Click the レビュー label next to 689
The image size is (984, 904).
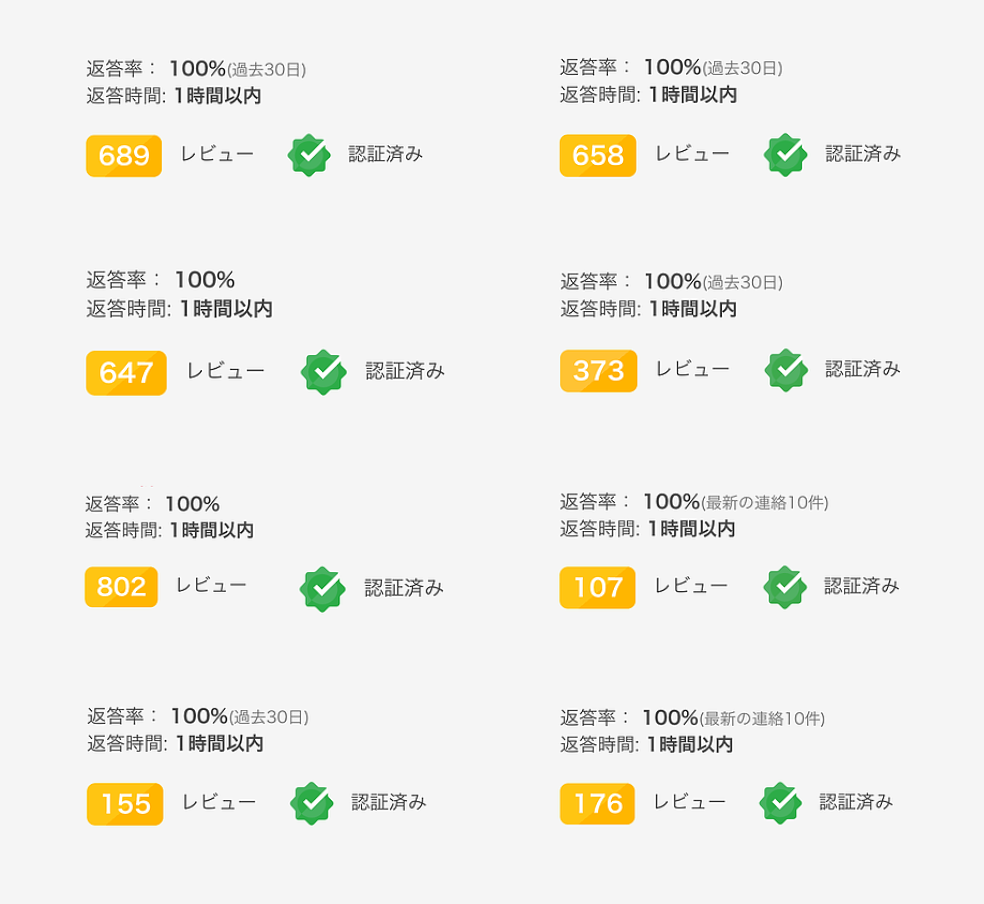point(217,154)
